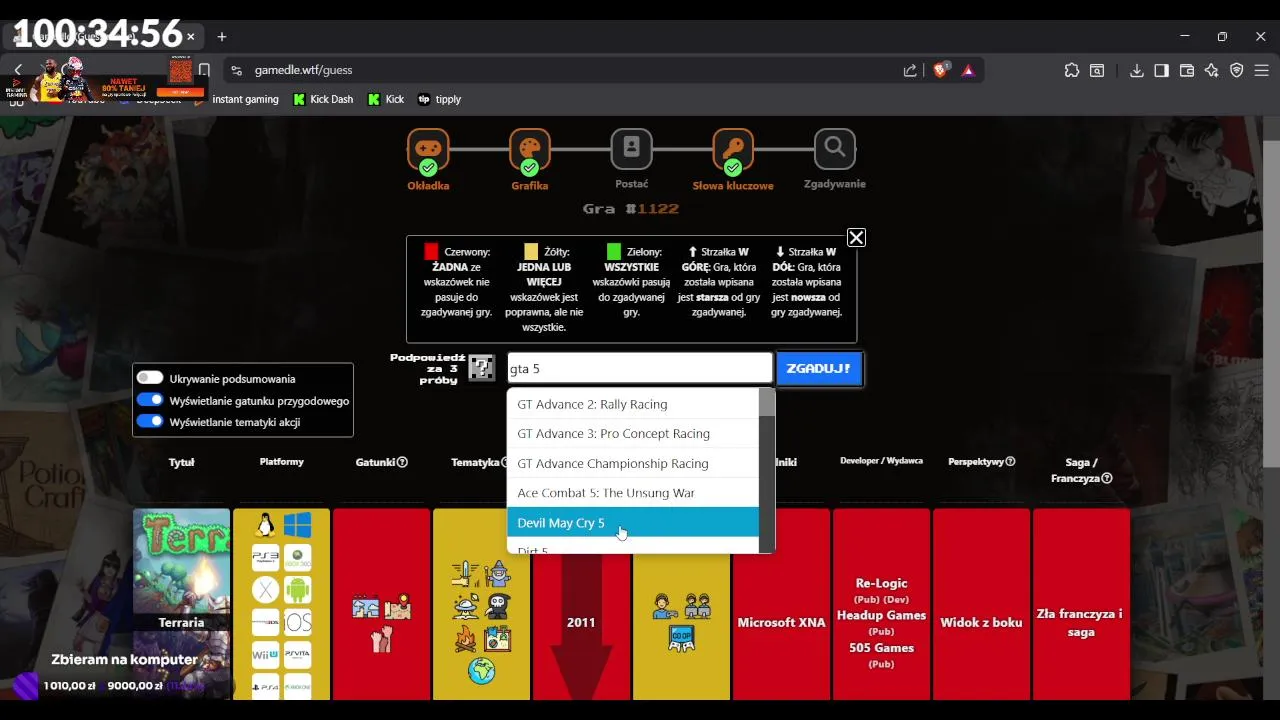The height and width of the screenshot is (720, 1280).
Task: Close the color legend box
Action: click(856, 237)
